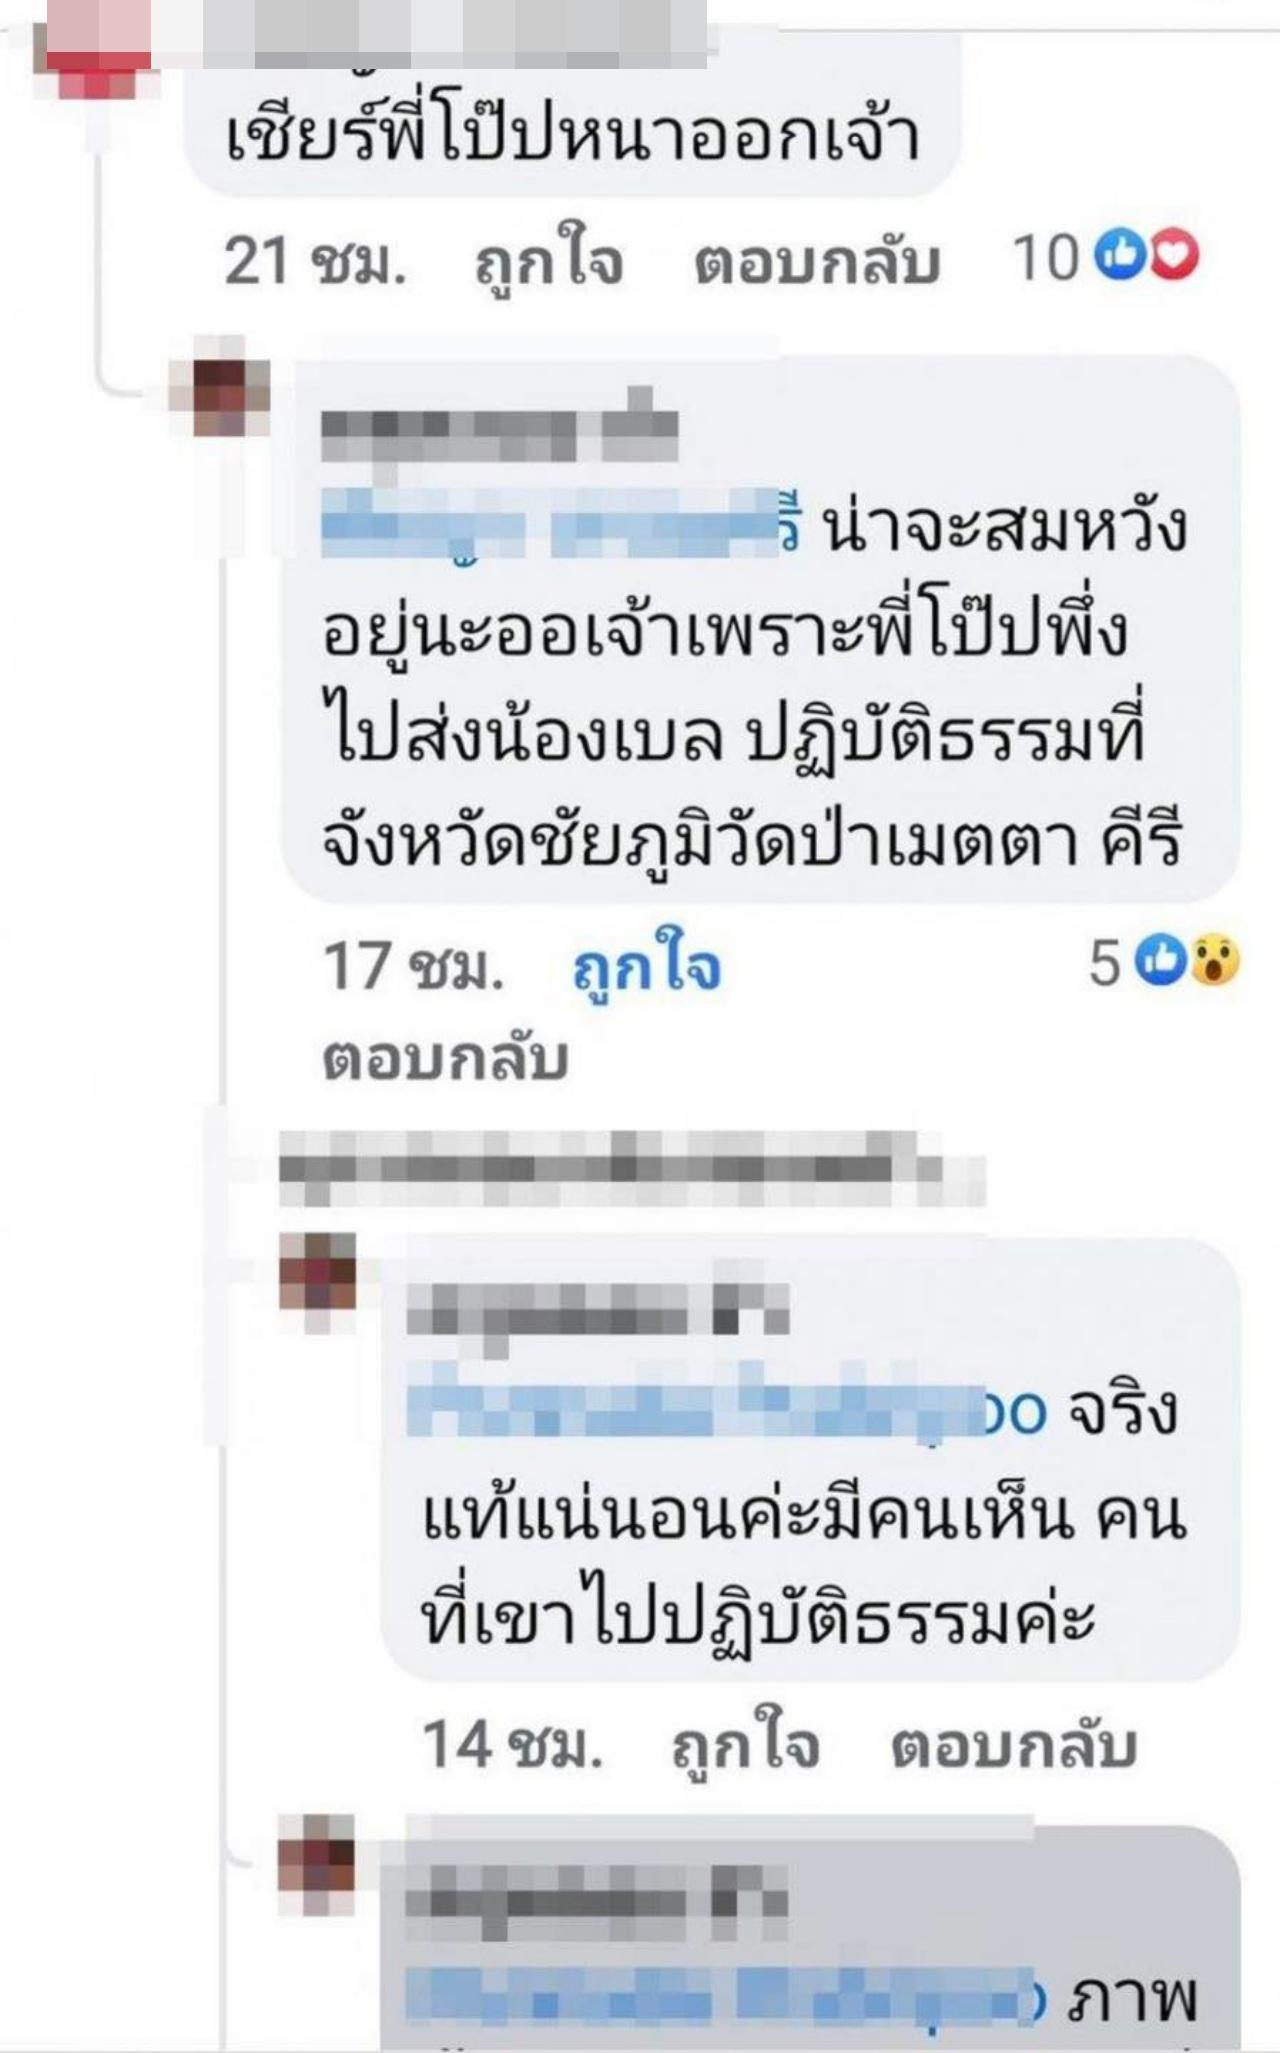Click the blue tagged name before น่าจะสมหวัง
Image resolution: width=1280 pixels, height=2053 pixels.
click(561, 523)
